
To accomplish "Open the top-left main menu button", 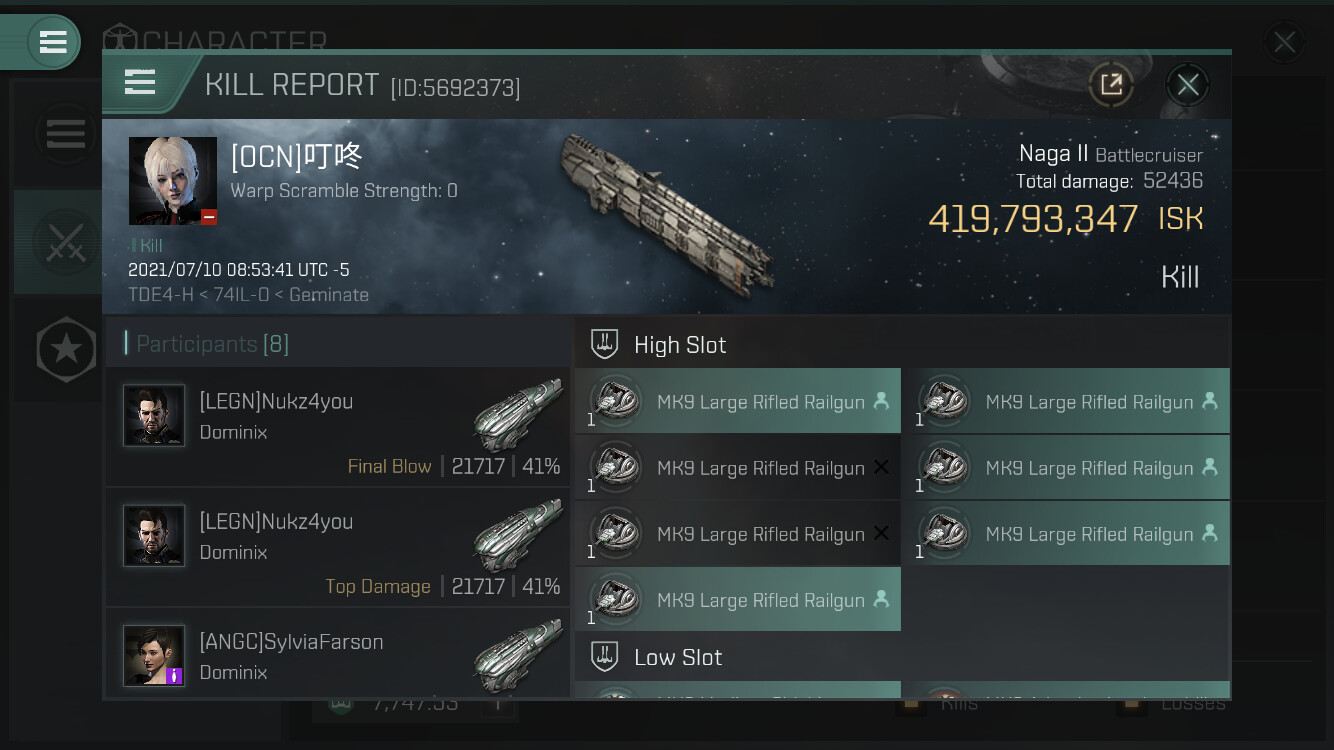I will click(x=52, y=42).
